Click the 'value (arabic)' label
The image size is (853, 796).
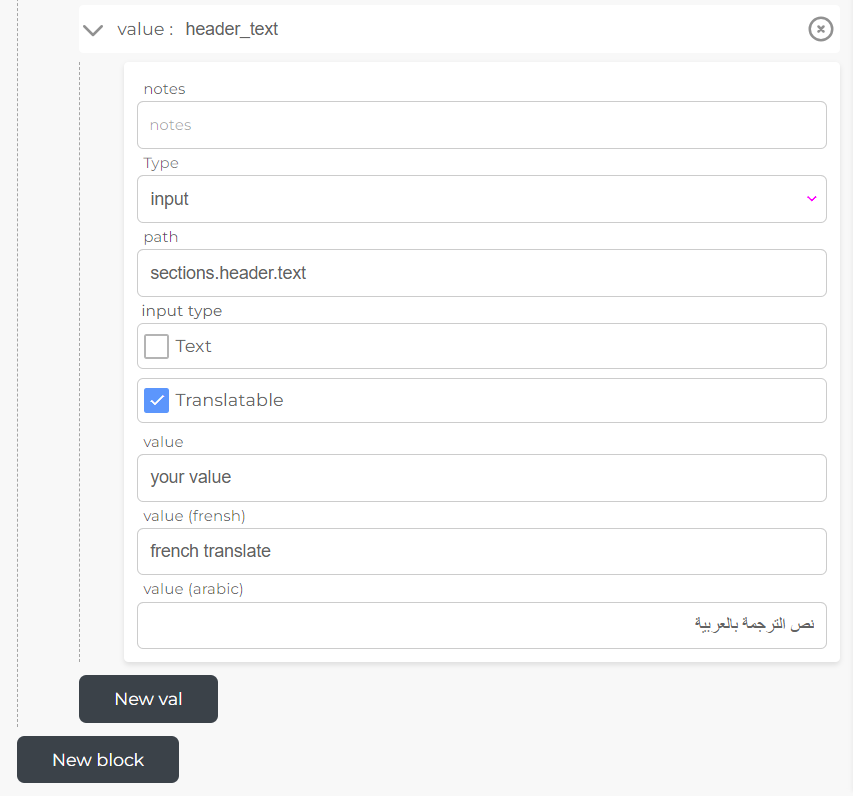pyautogui.click(x=193, y=589)
